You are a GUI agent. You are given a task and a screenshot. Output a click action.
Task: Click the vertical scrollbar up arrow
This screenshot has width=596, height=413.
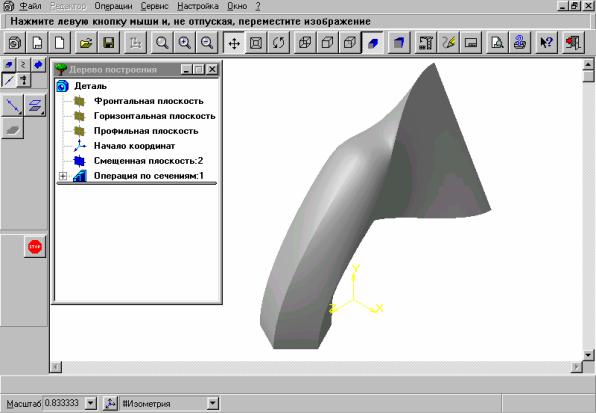click(588, 65)
